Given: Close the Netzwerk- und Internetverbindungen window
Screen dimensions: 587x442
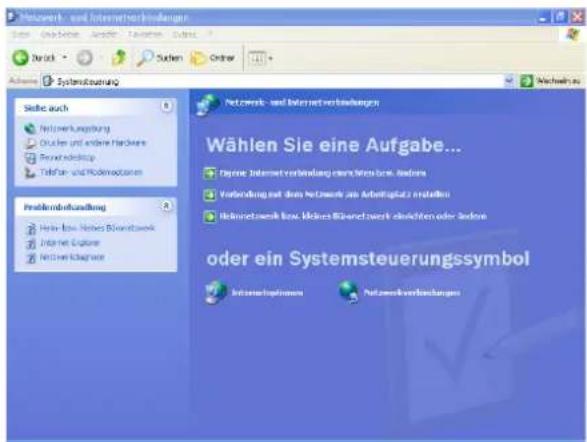Looking at the screenshot, I should (x=578, y=17).
